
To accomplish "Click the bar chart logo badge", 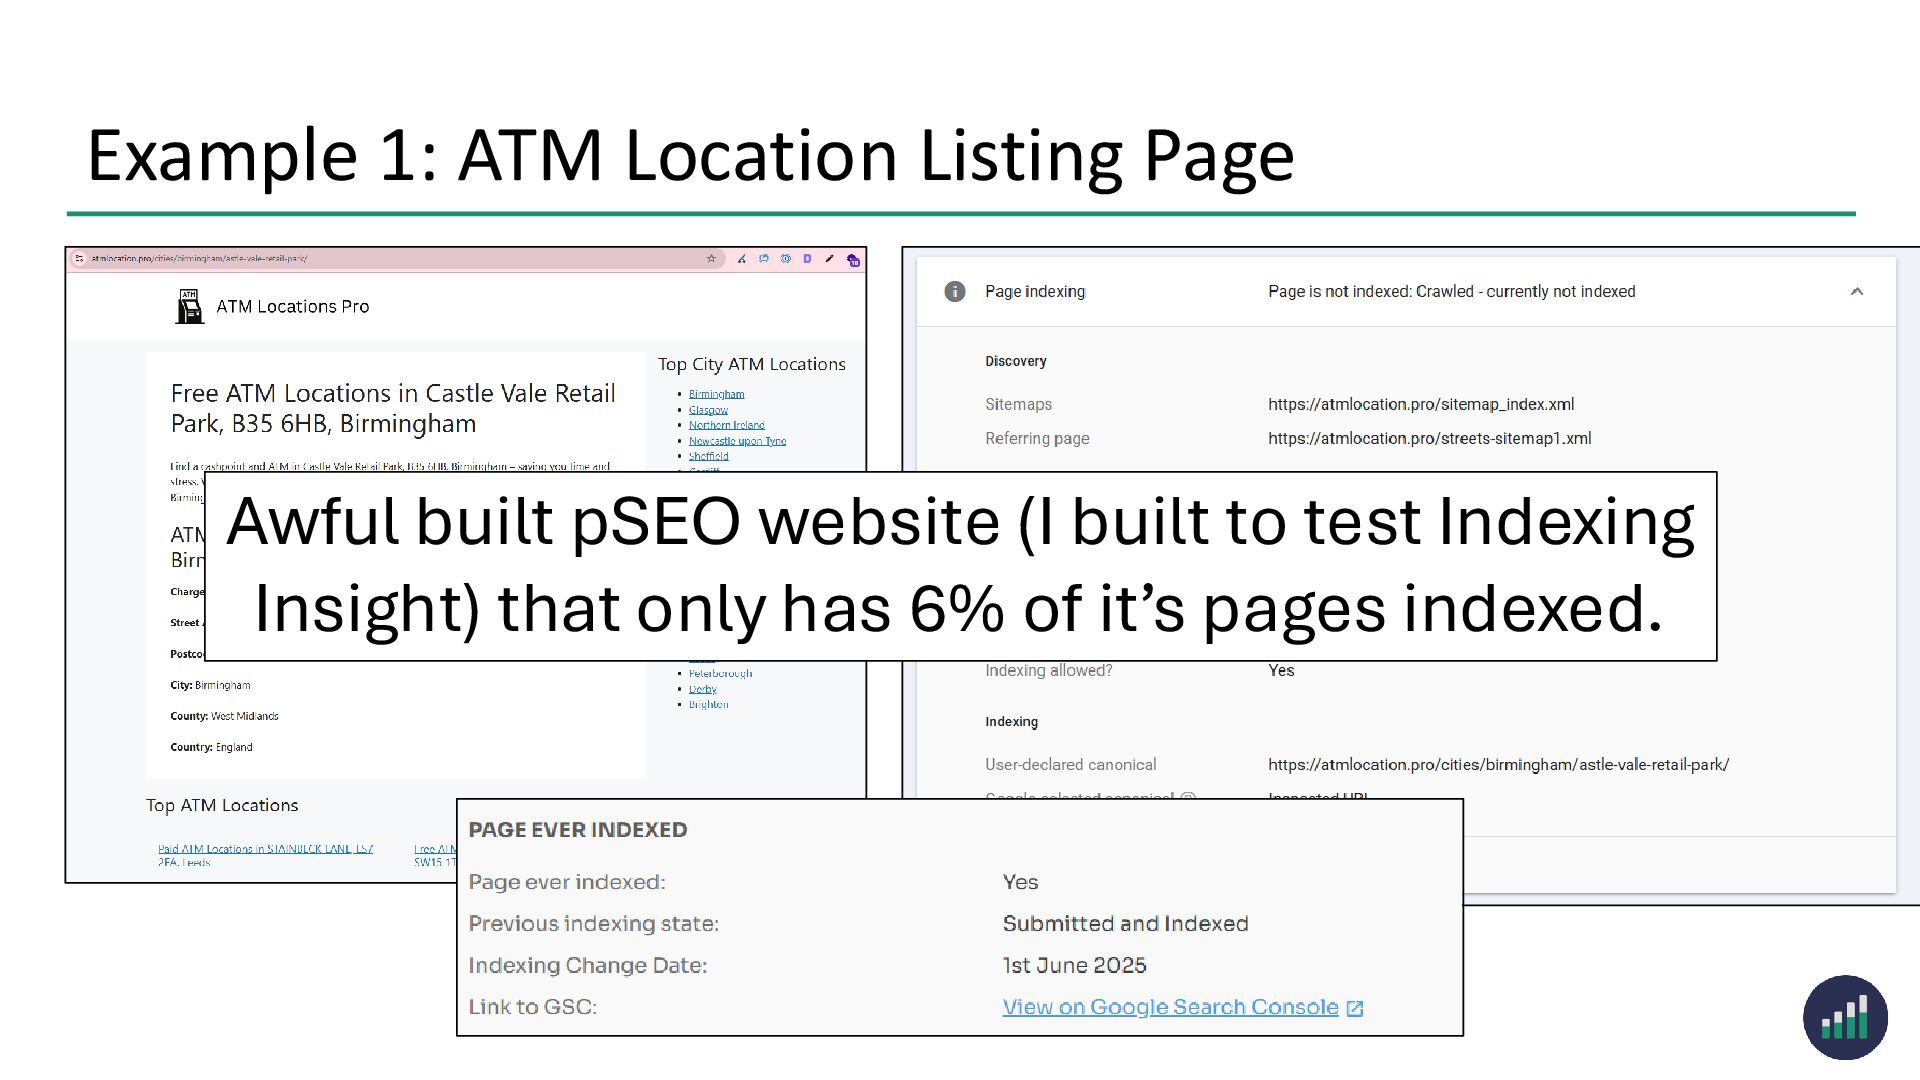I will tap(1845, 1018).
